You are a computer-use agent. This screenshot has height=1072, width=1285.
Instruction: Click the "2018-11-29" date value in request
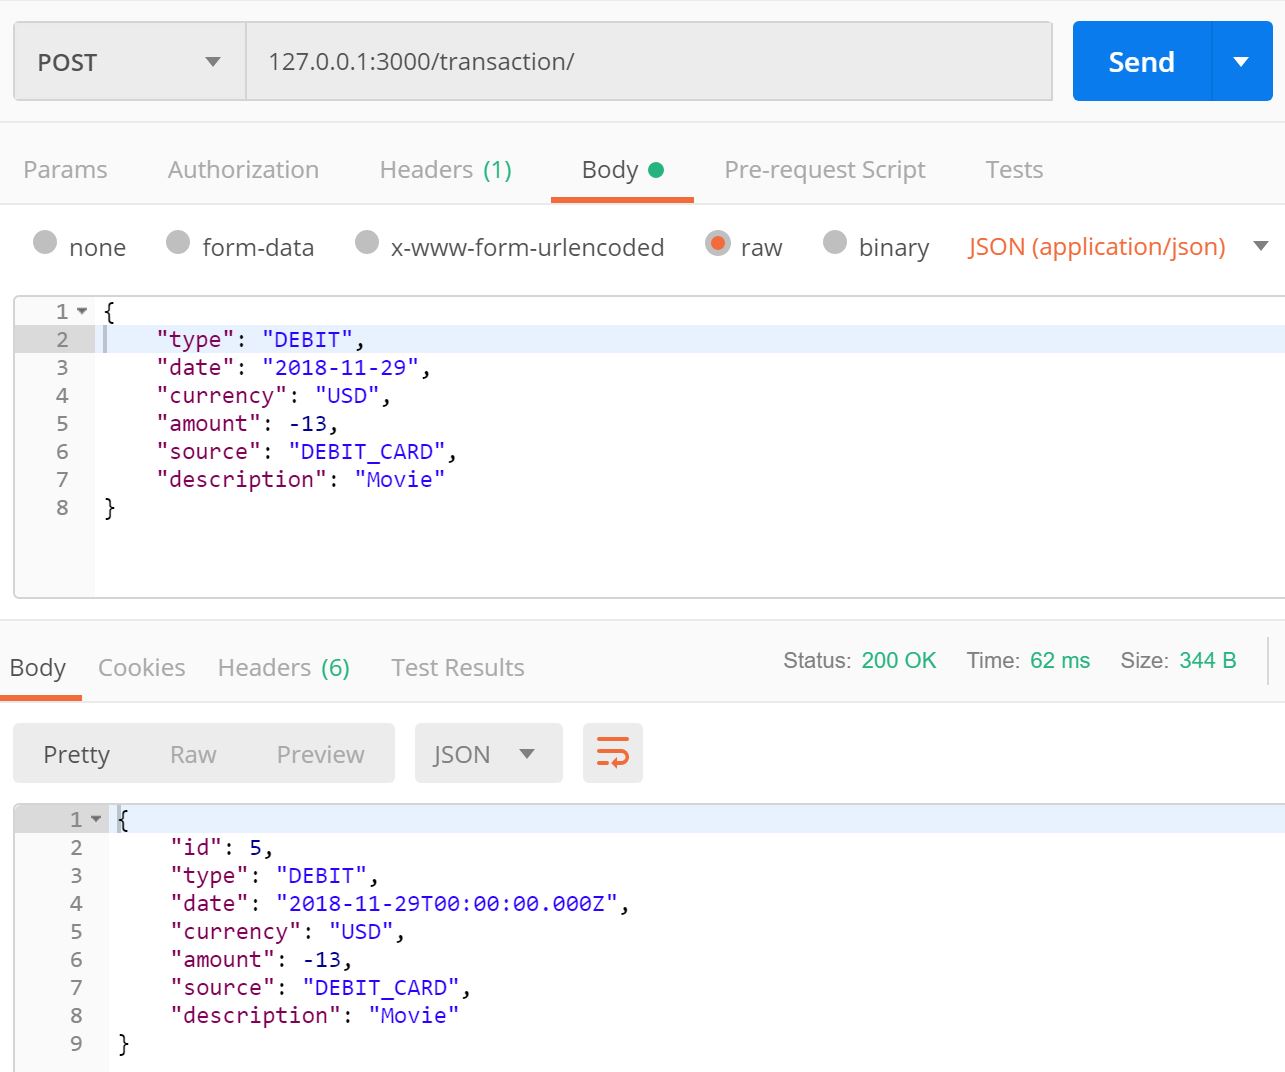pos(341,367)
